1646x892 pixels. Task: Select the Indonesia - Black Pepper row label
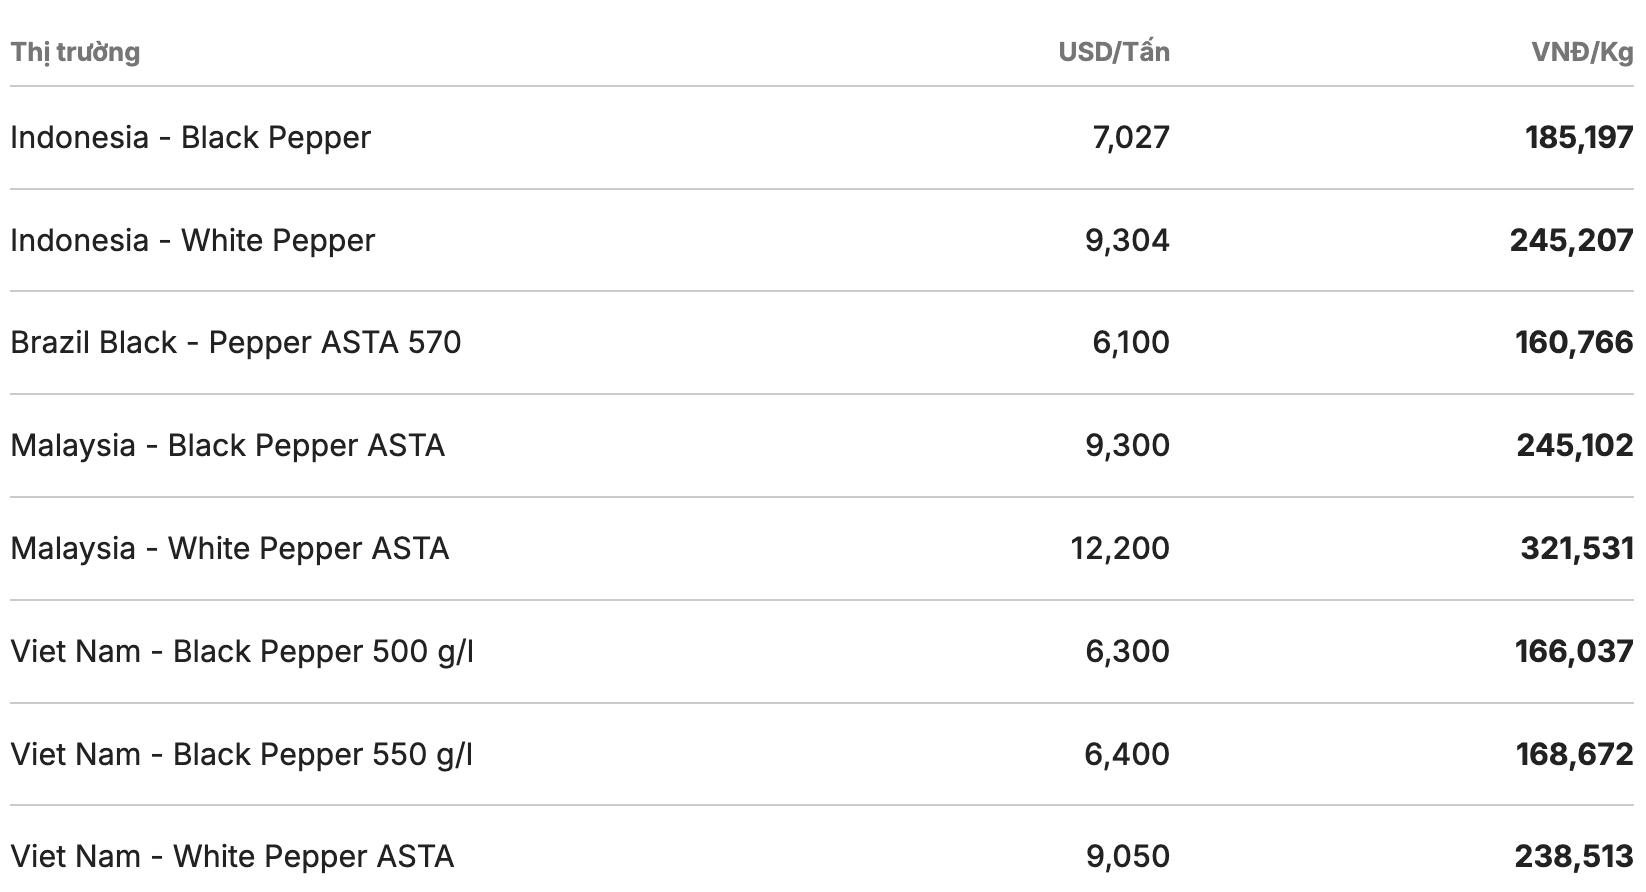(190, 138)
